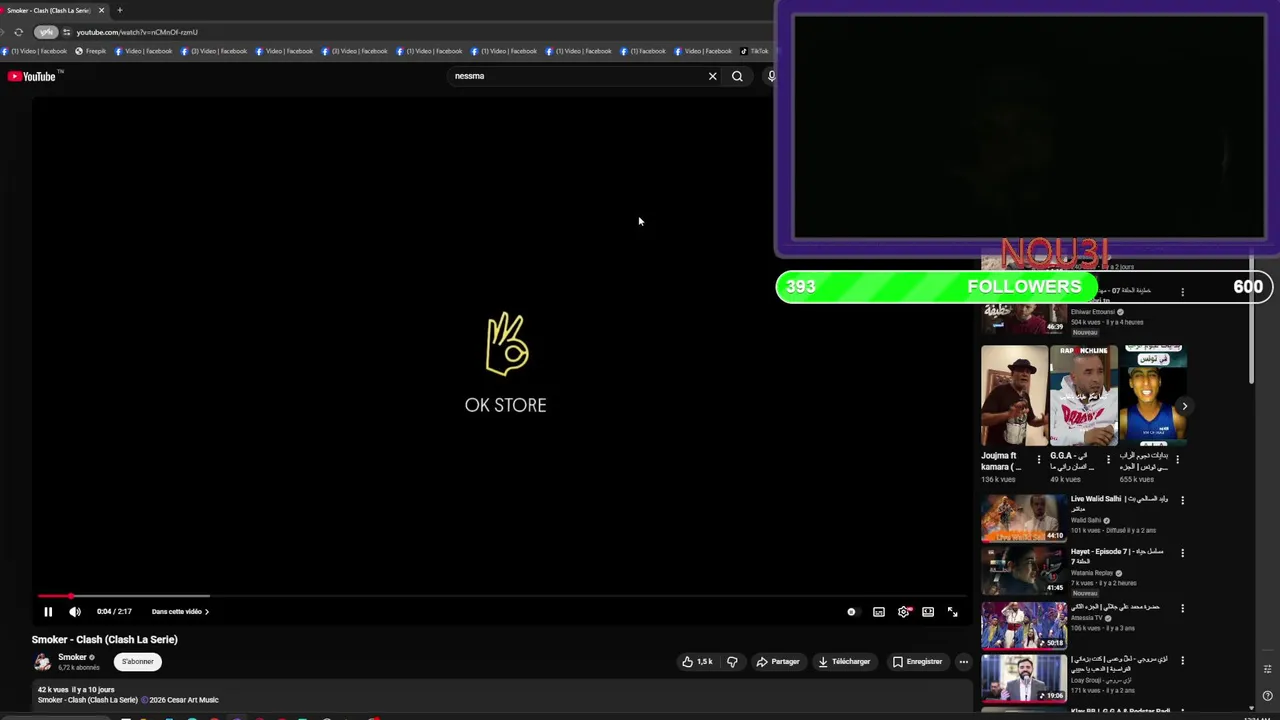Start voice search with microphone icon
The width and height of the screenshot is (1280, 720).
771,76
